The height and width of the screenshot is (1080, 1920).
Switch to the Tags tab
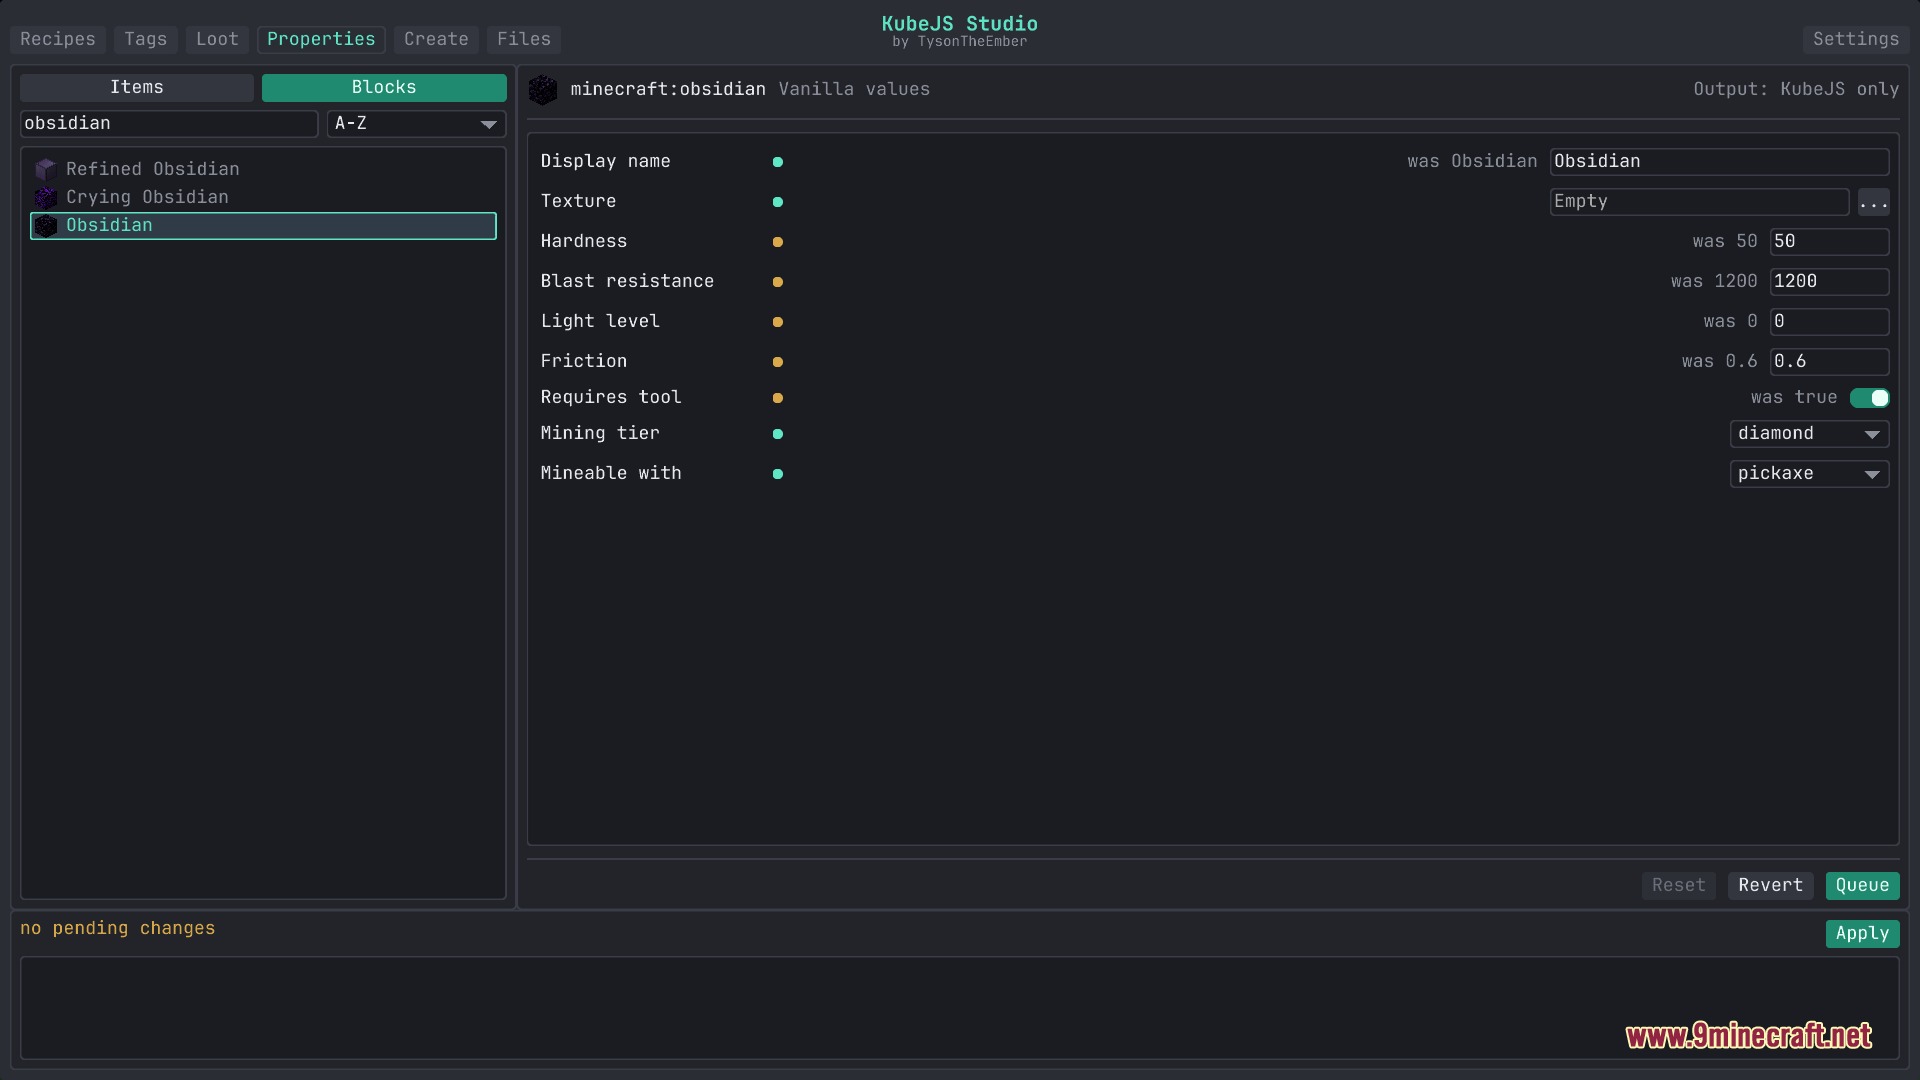coord(146,39)
